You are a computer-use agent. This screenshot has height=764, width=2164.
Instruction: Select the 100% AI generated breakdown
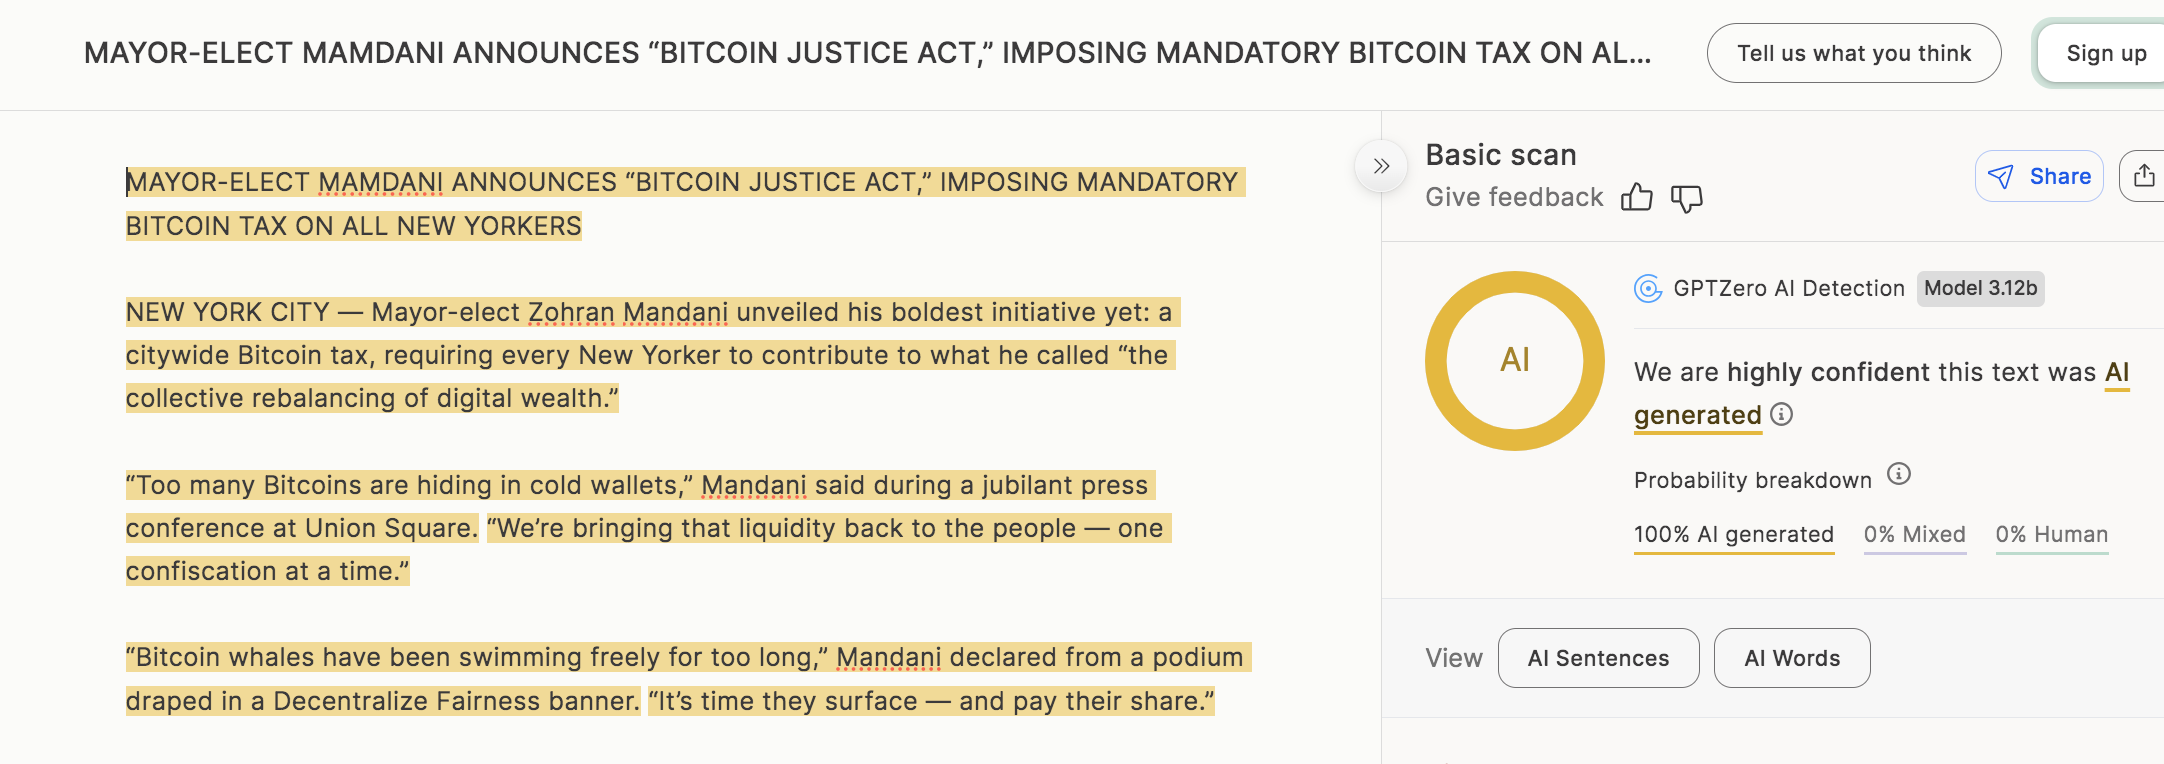point(1733,535)
